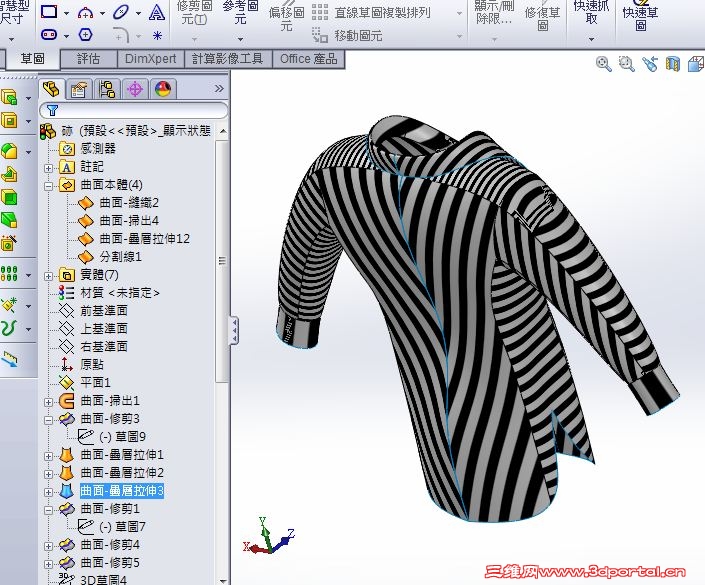Expand the 註記 folder
The image size is (705, 585).
click(x=49, y=168)
